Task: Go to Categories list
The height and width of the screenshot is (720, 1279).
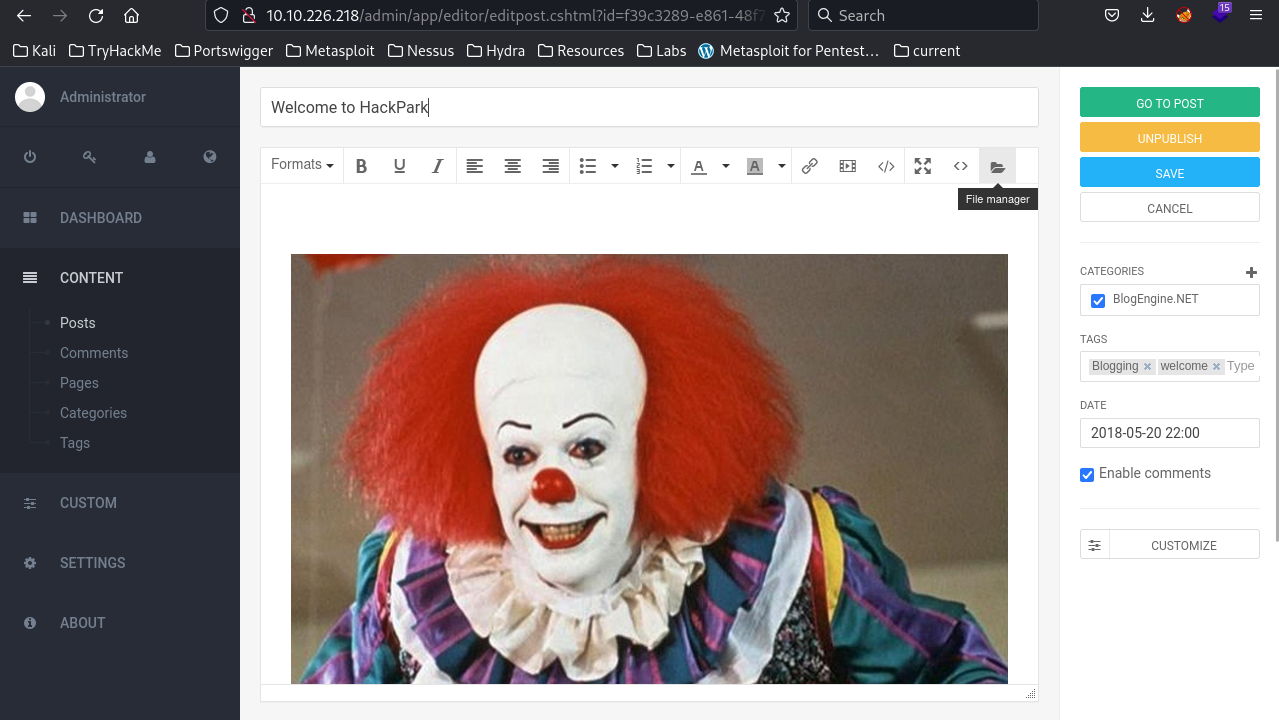Action: (93, 413)
